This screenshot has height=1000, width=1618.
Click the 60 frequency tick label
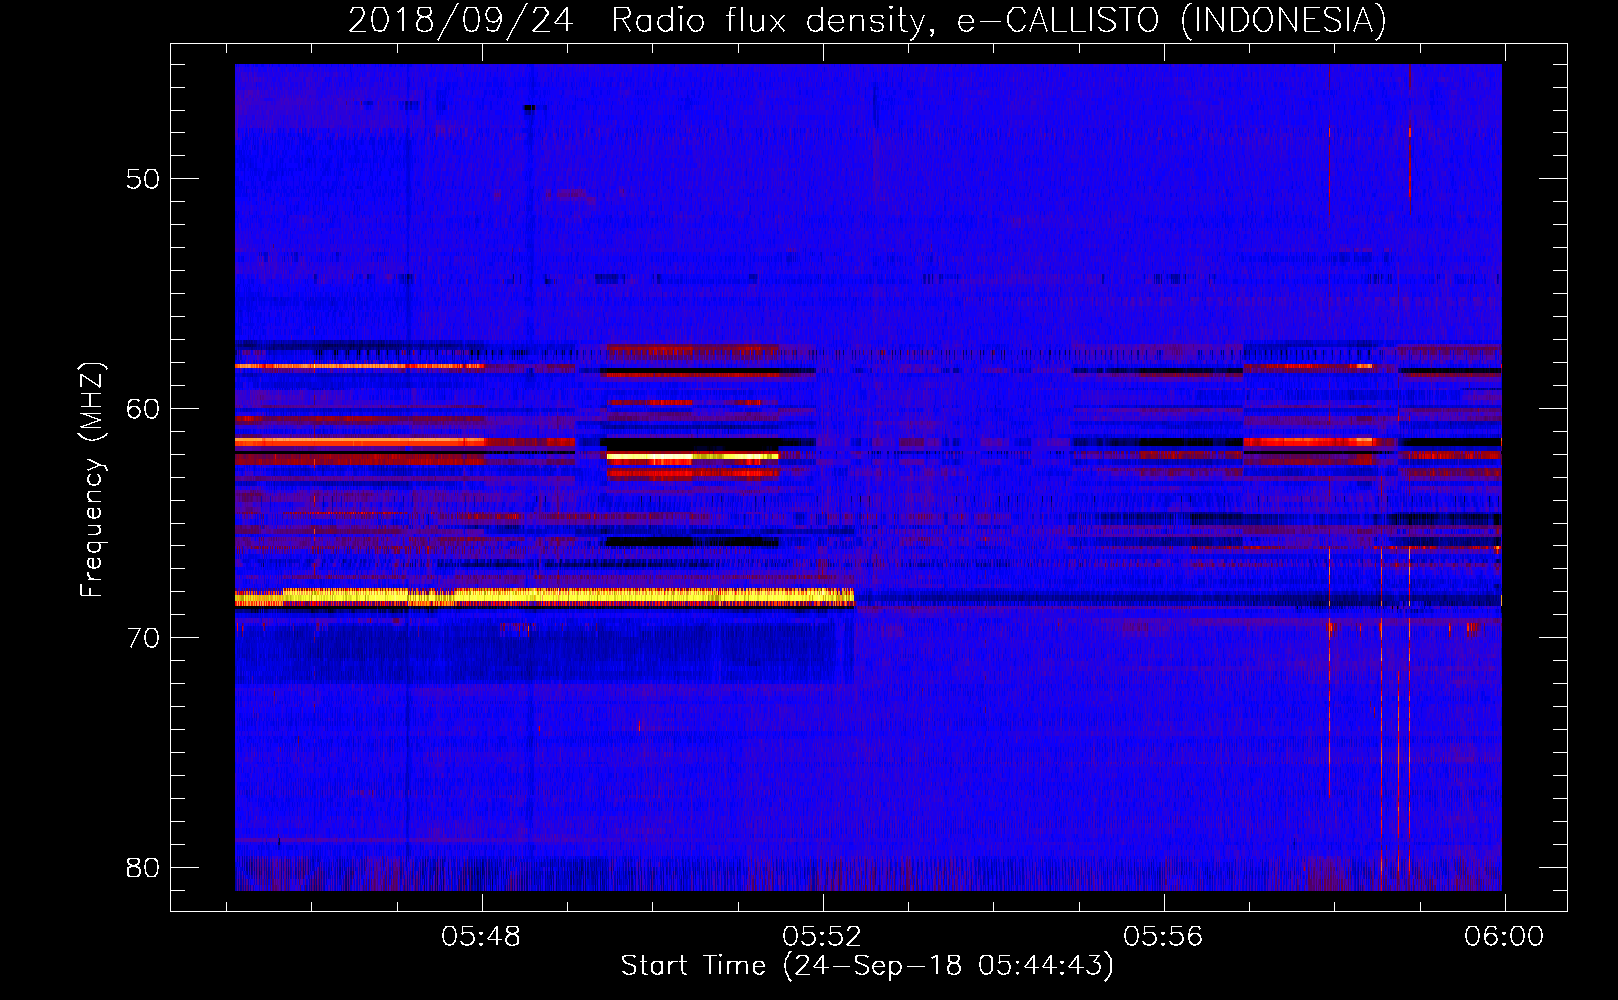(143, 408)
